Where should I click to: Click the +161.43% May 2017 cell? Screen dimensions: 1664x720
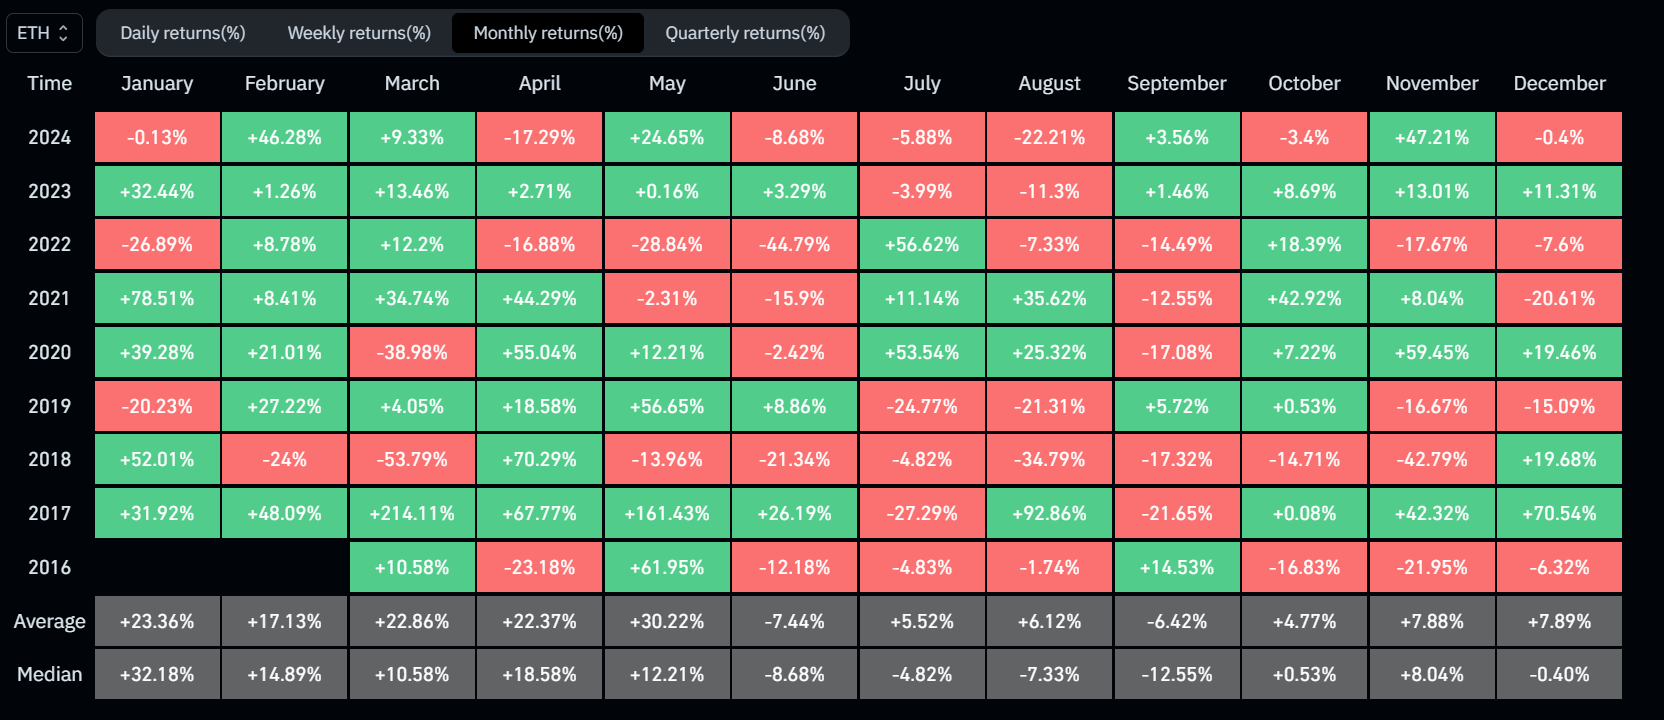(x=667, y=513)
